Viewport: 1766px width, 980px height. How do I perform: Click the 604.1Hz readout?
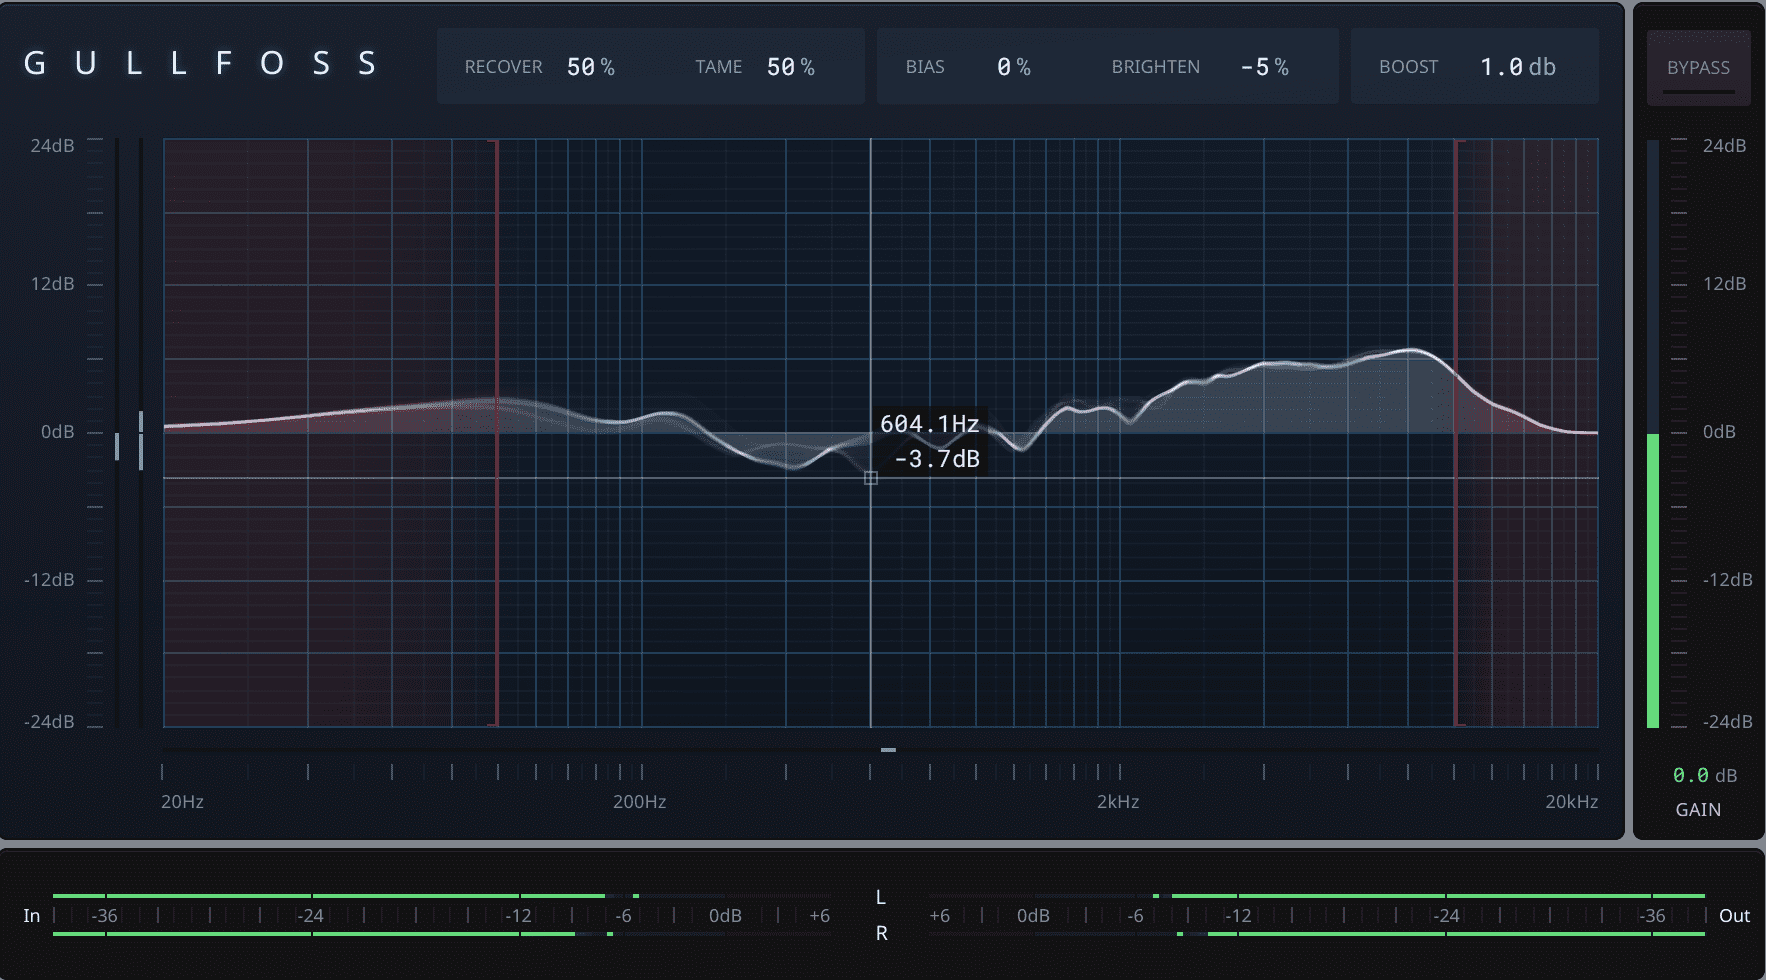[929, 424]
